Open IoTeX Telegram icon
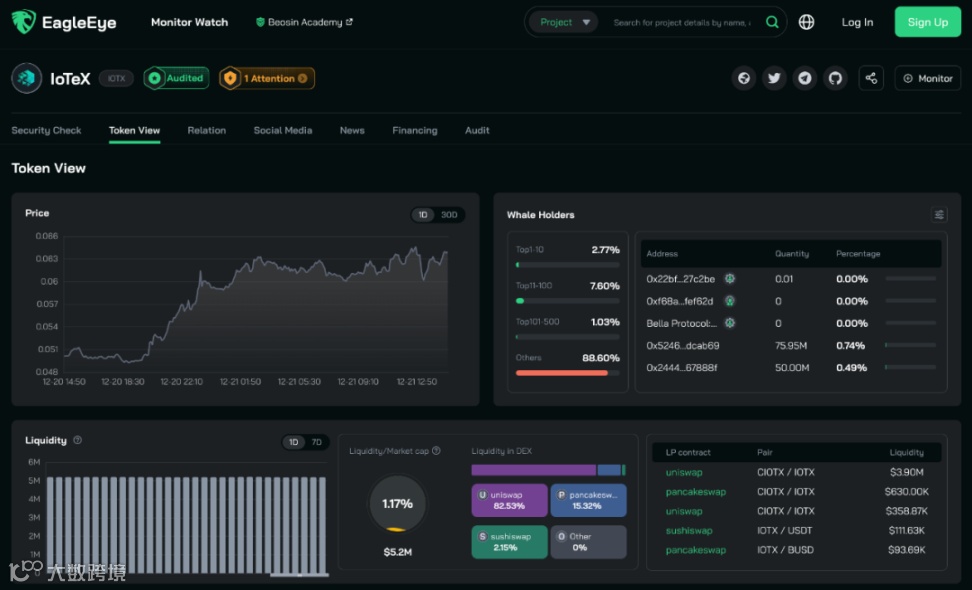Viewport: 972px width, 590px height. (x=805, y=78)
